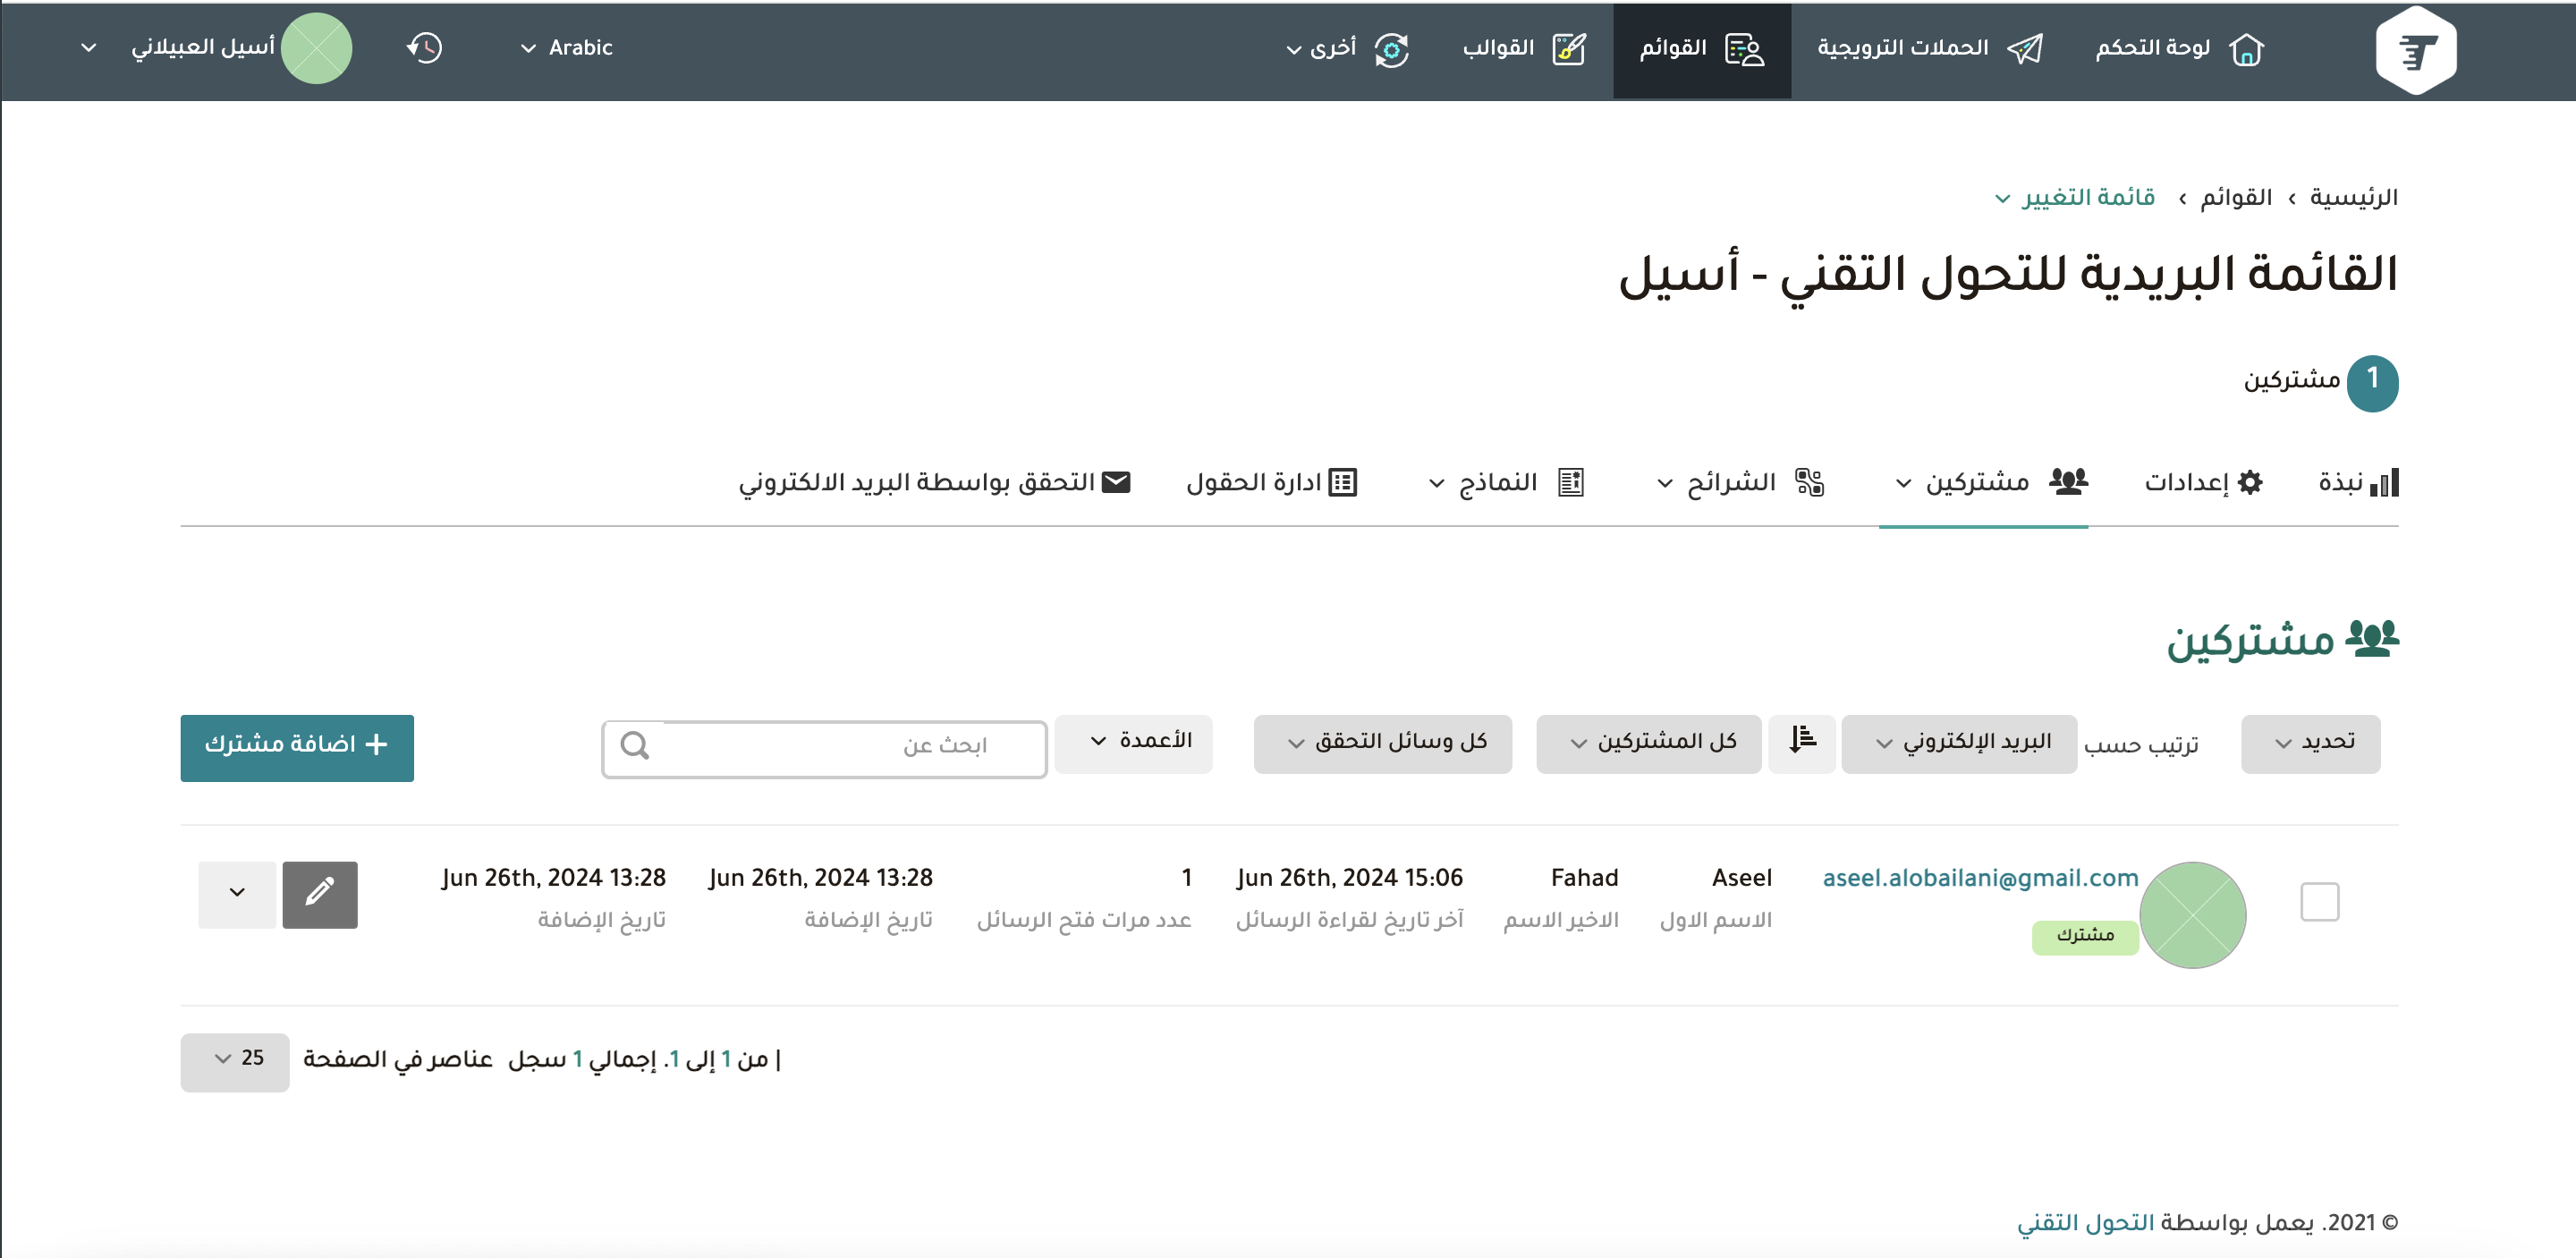Click اضافة مشترك add subscriber button
This screenshot has height=1258, width=2576.
click(x=297, y=746)
